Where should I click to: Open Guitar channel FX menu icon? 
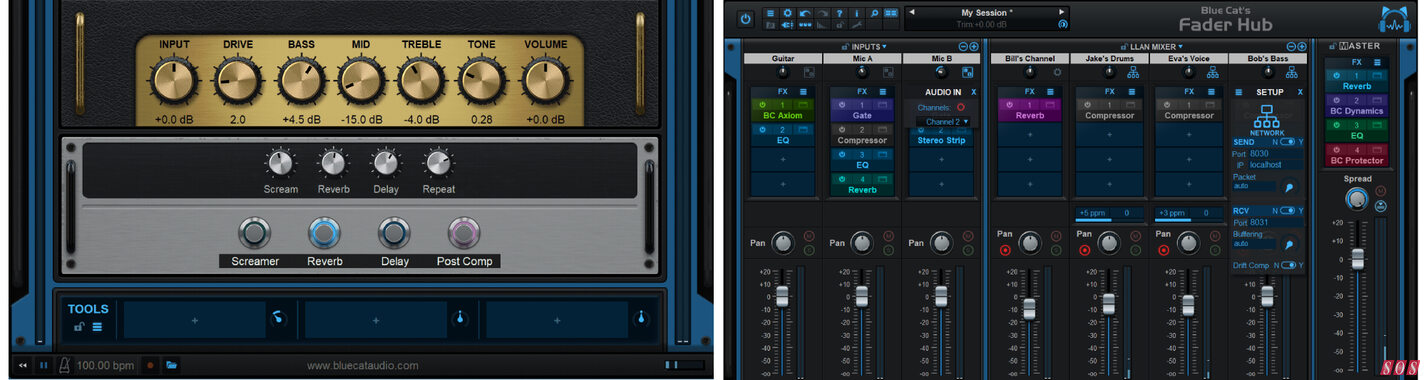(802, 91)
